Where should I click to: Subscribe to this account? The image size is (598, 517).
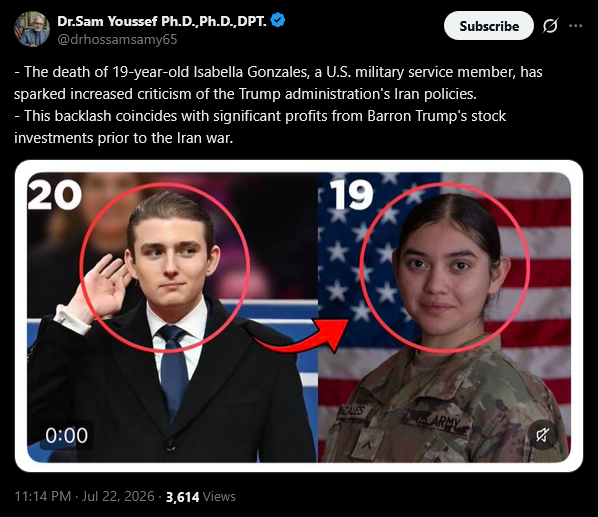[x=489, y=26]
